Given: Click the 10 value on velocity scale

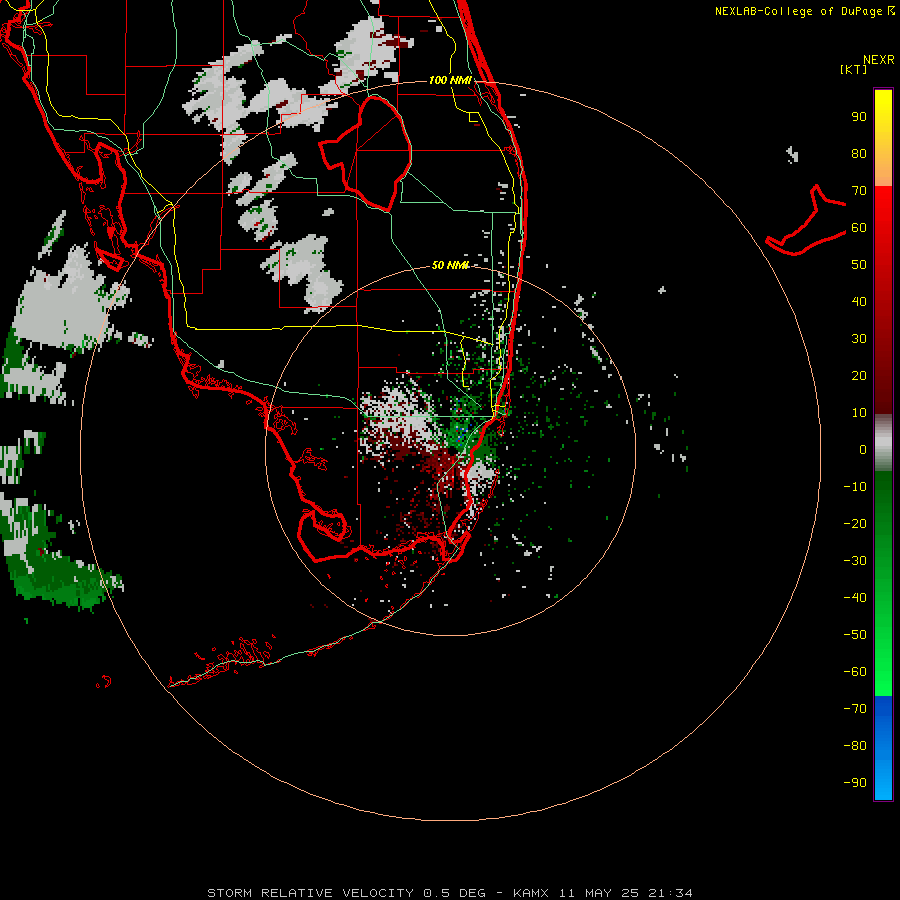Looking at the screenshot, I should pyautogui.click(x=859, y=413).
